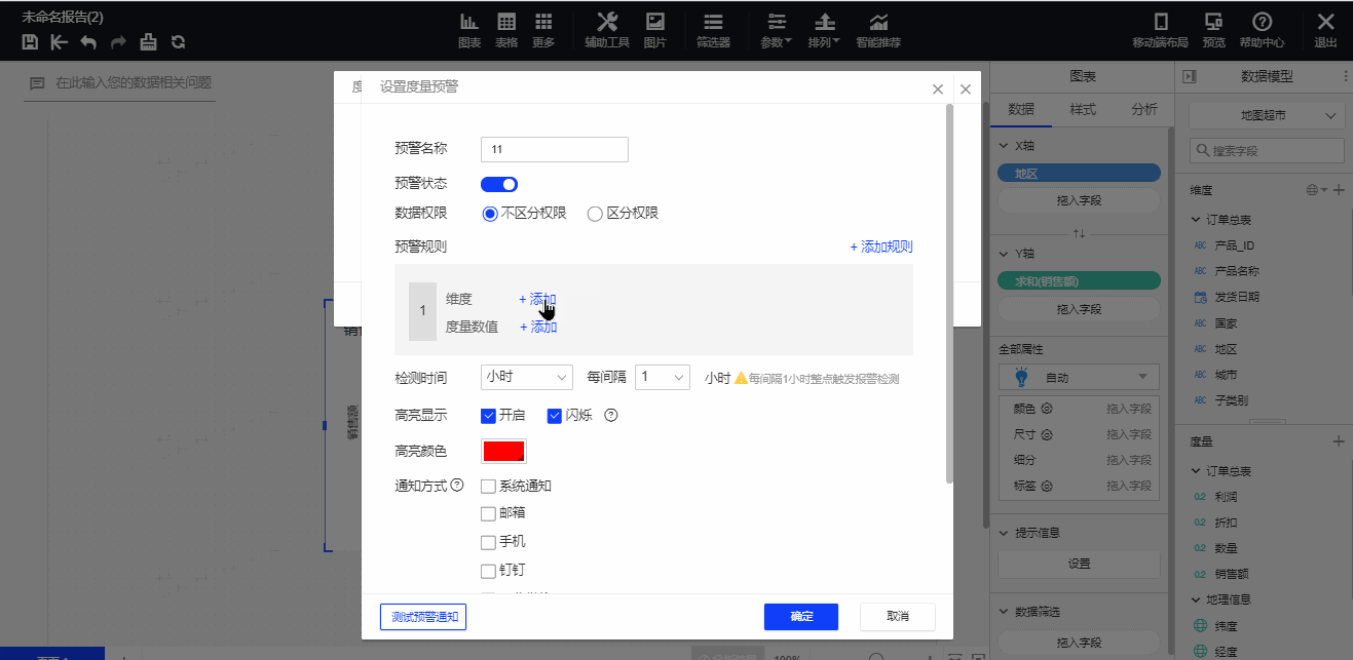Open the 表格 table tool
1353x660 pixels.
507,30
